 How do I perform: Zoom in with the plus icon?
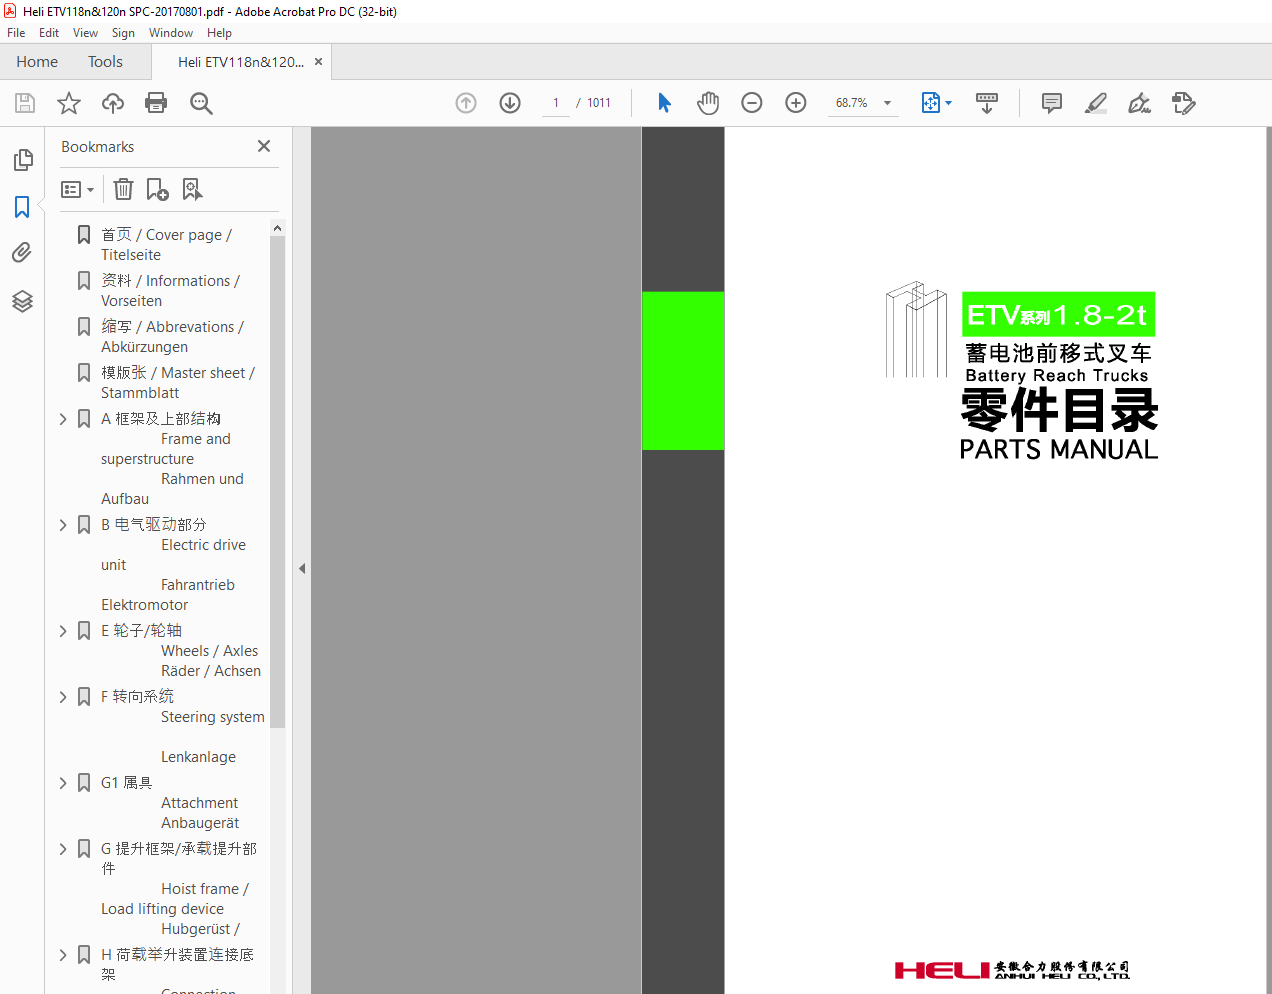pos(796,103)
